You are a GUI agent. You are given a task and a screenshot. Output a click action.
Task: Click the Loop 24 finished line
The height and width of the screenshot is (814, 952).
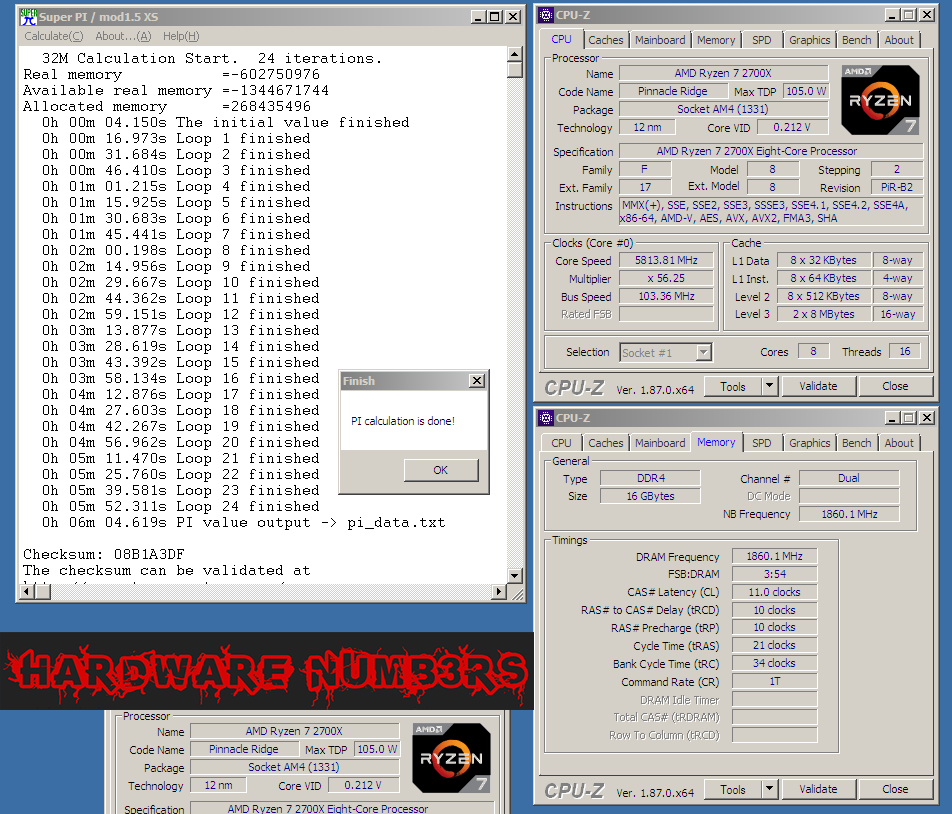click(180, 506)
